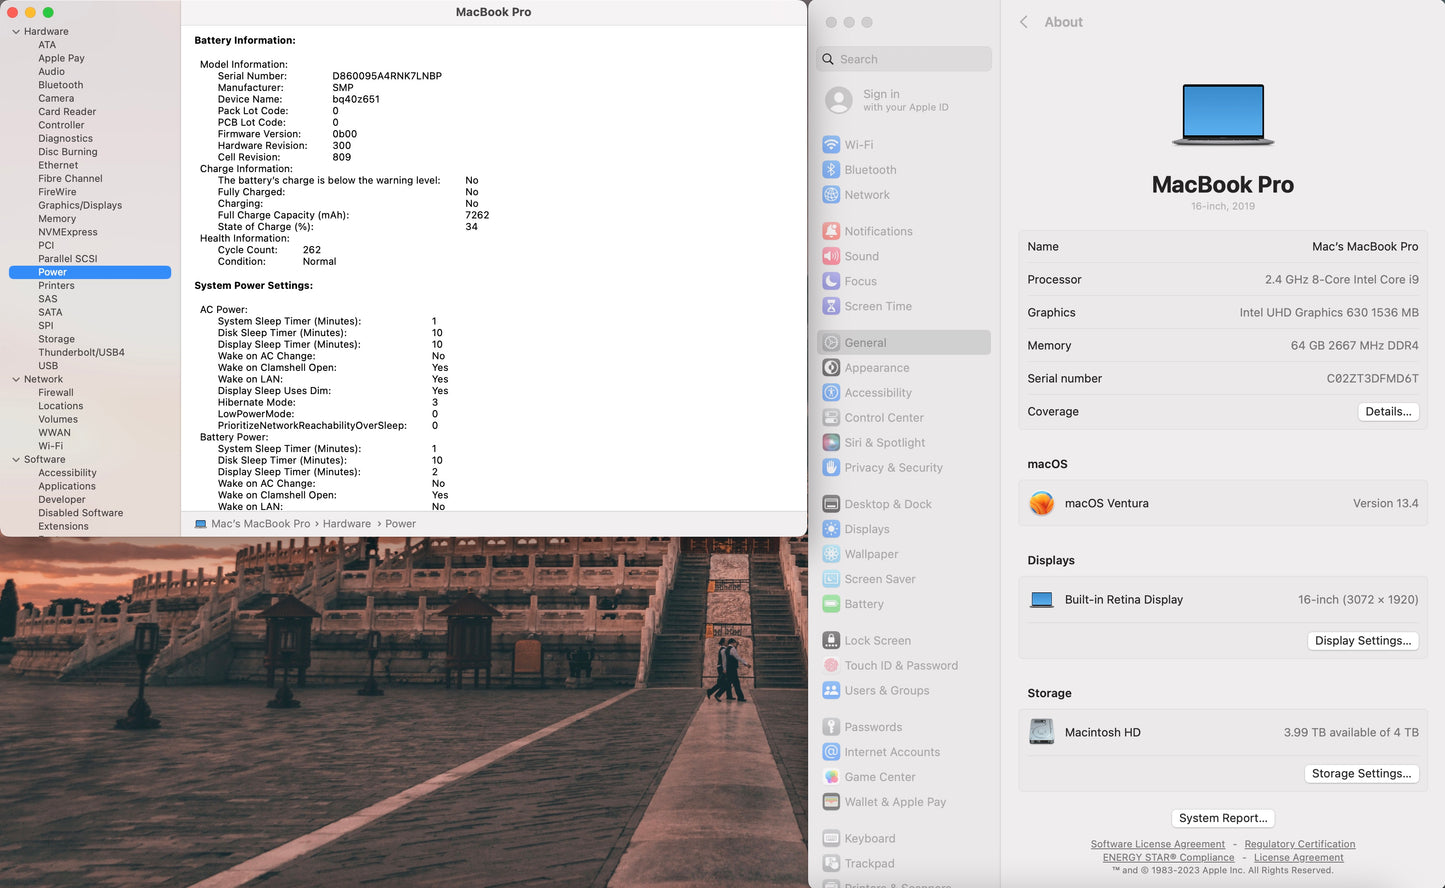
Task: Select General in System Settings sidebar
Action: (904, 343)
